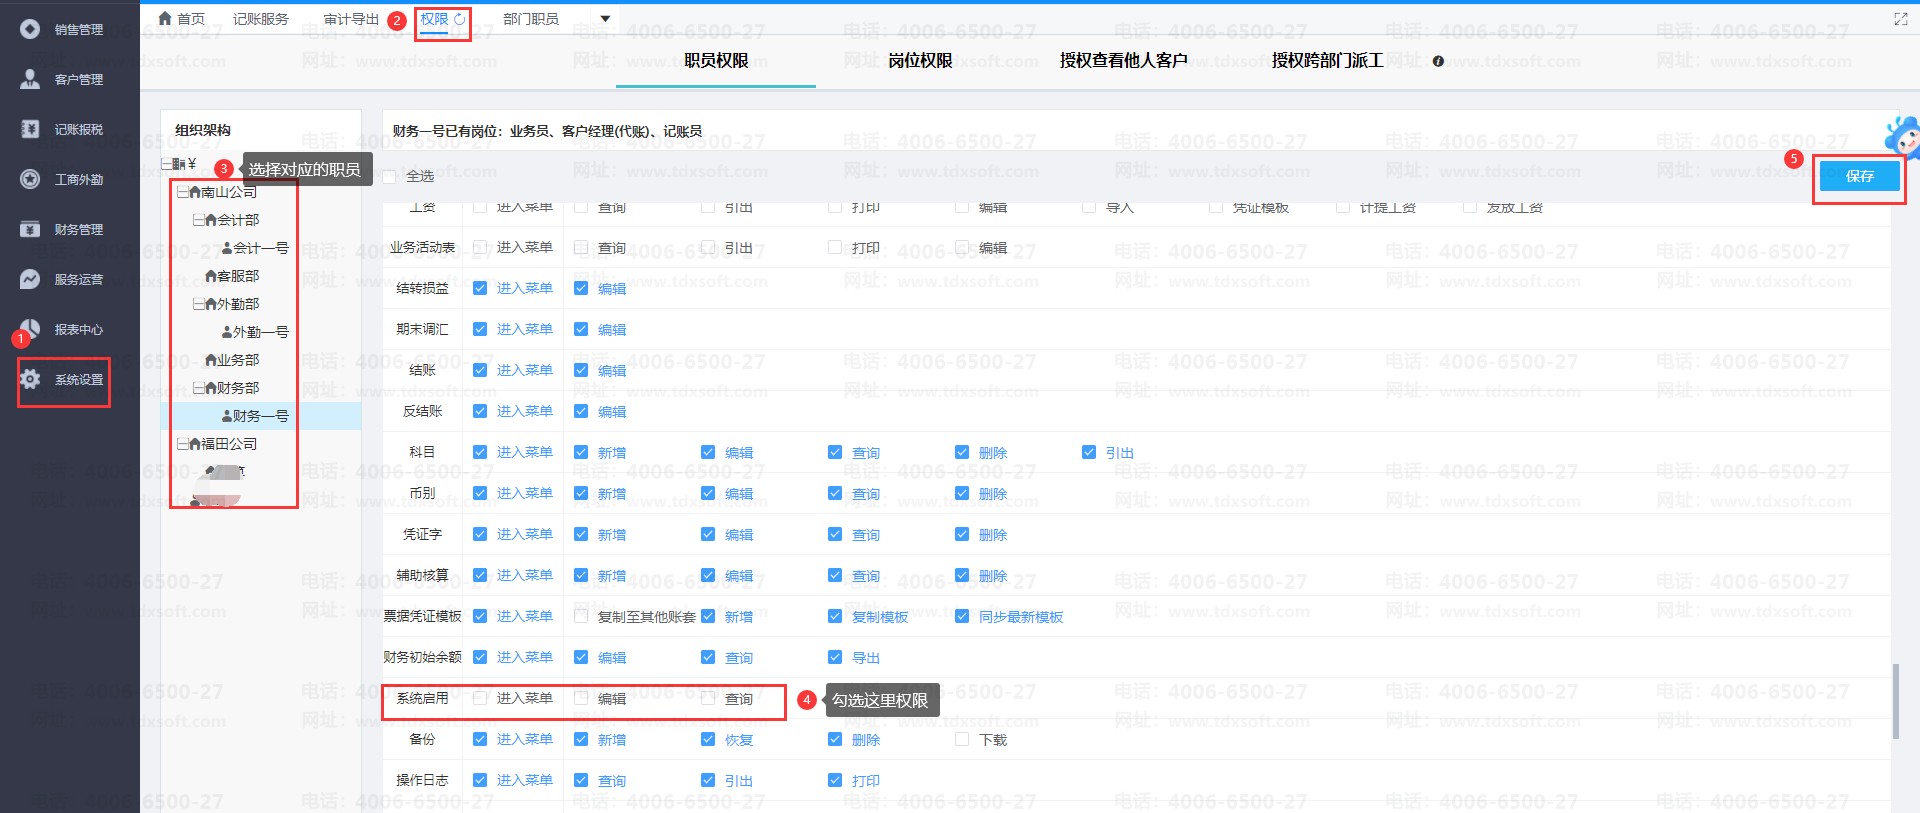
Task: Open 报表中心 pie chart icon
Action: [x=30, y=329]
